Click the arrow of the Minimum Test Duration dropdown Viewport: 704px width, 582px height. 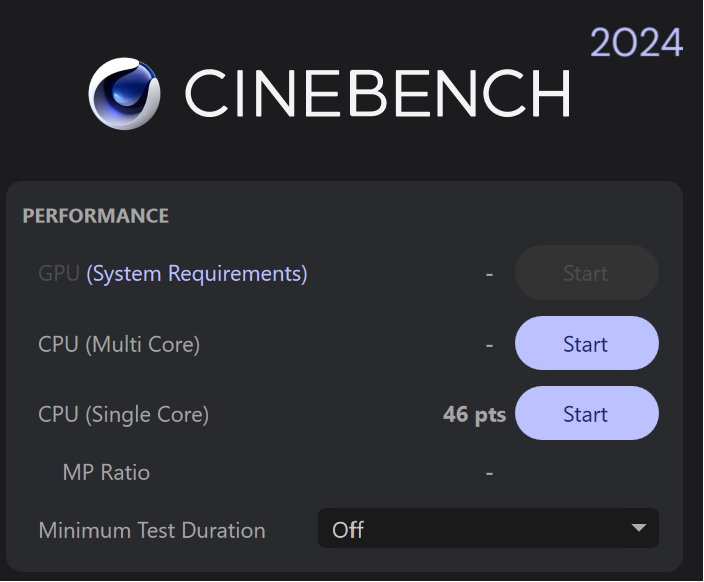[x=639, y=529]
